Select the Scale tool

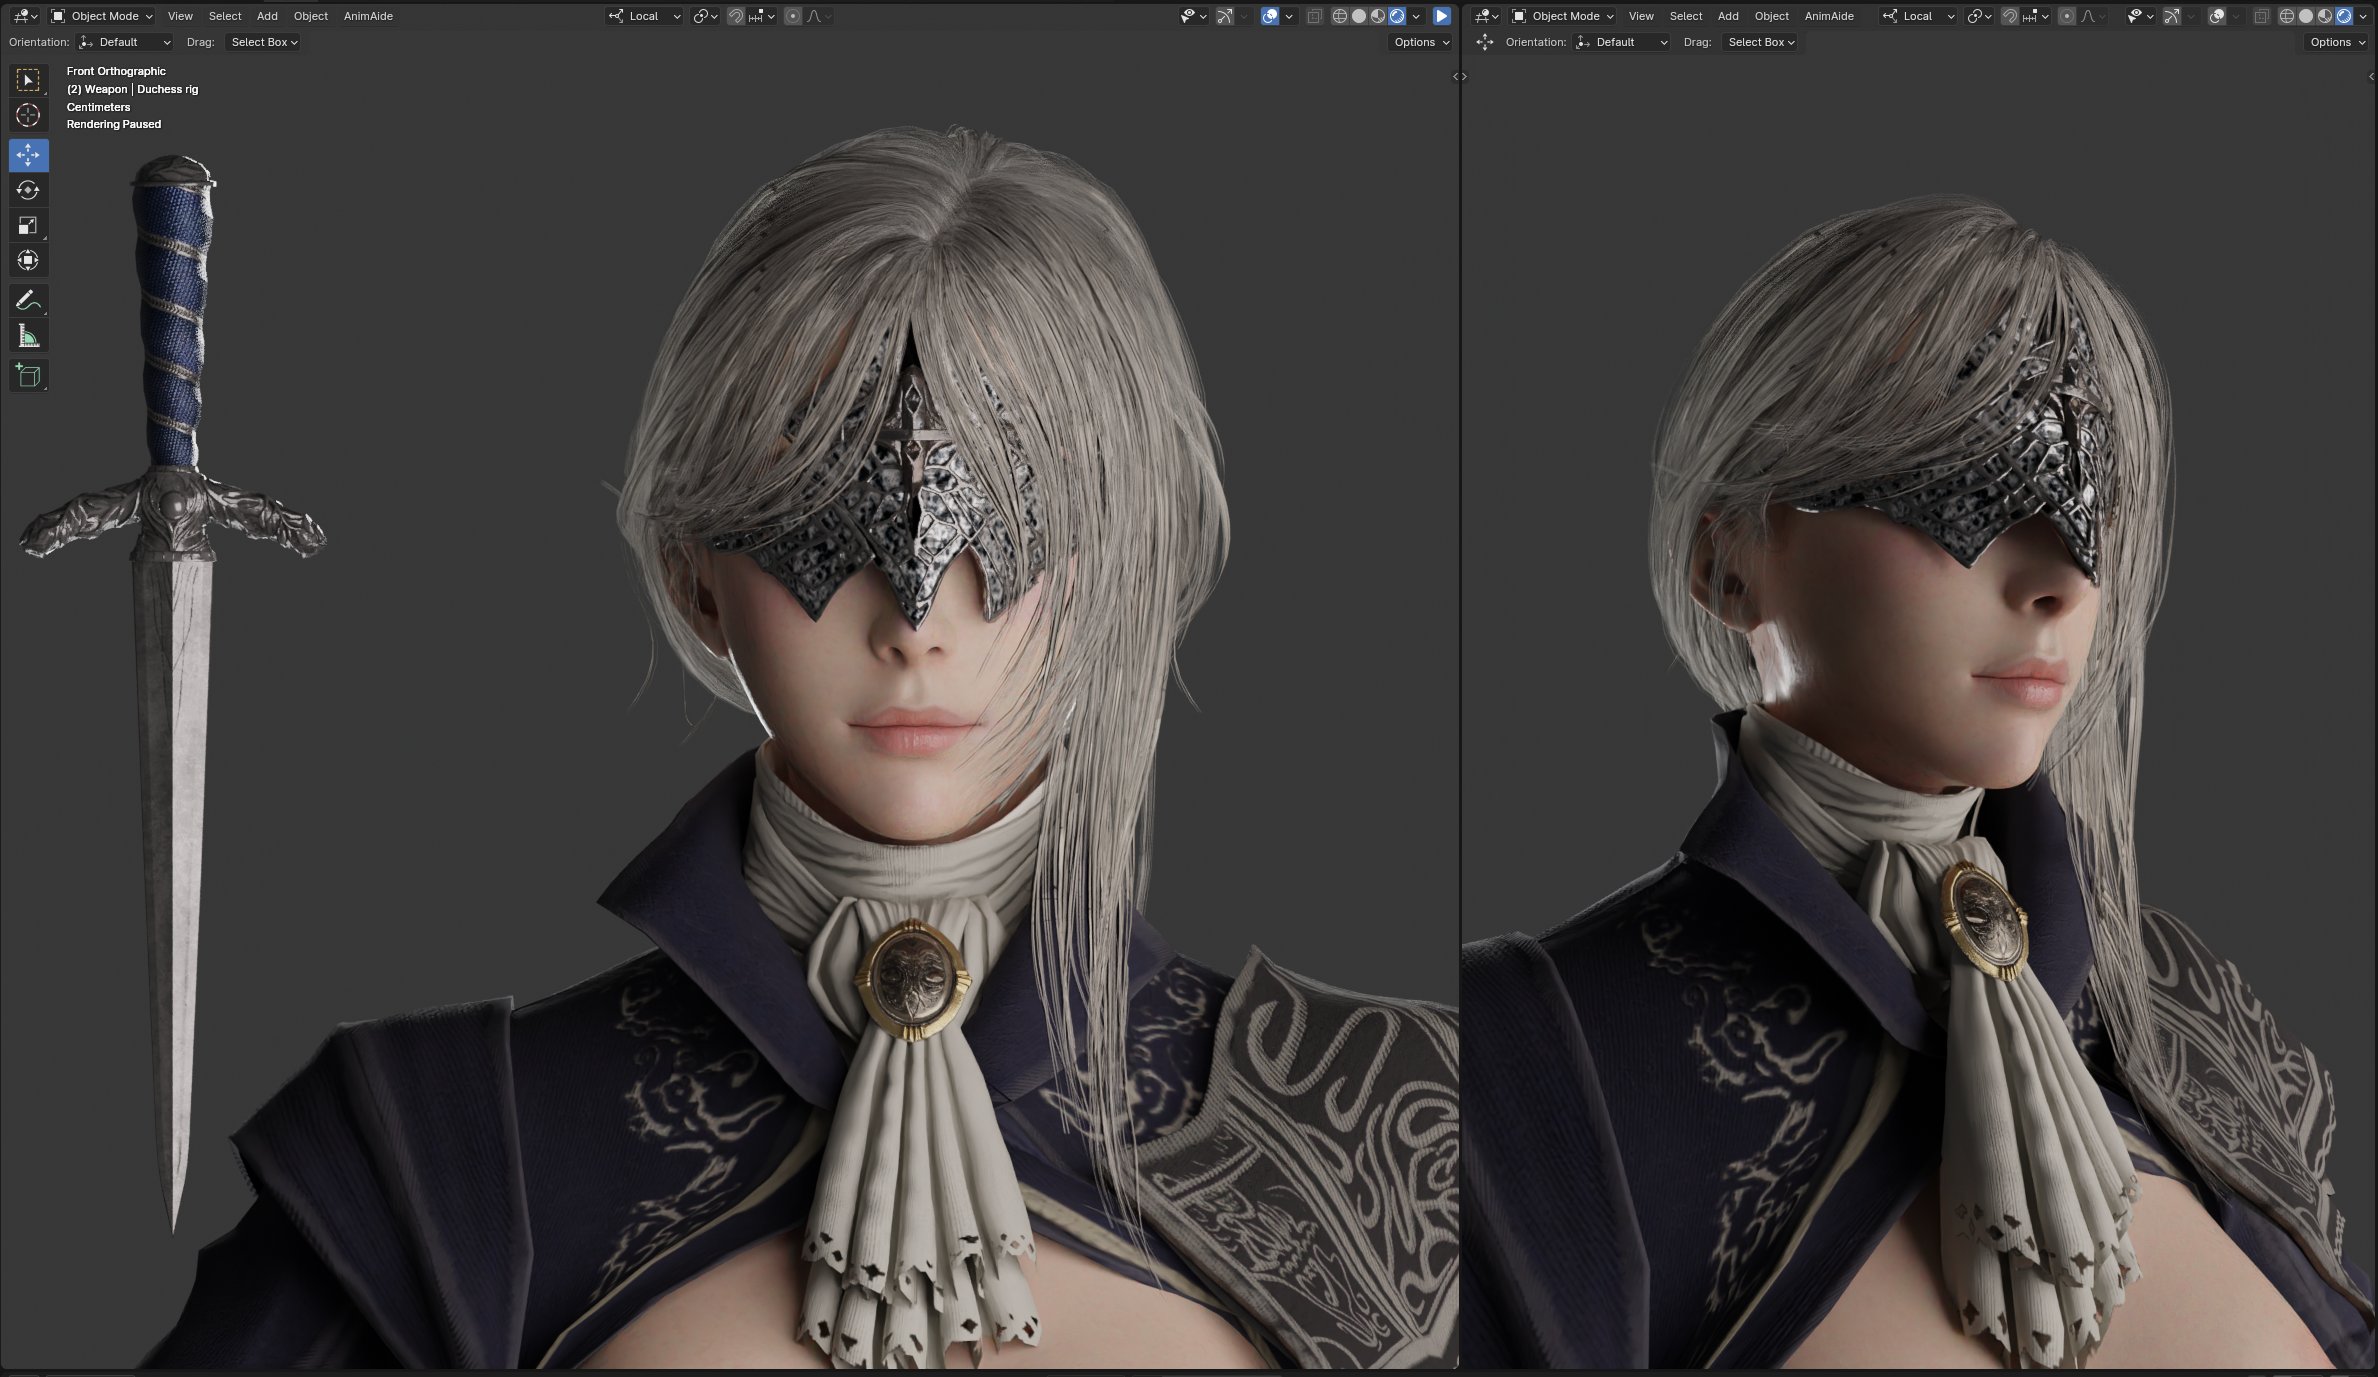(28, 225)
